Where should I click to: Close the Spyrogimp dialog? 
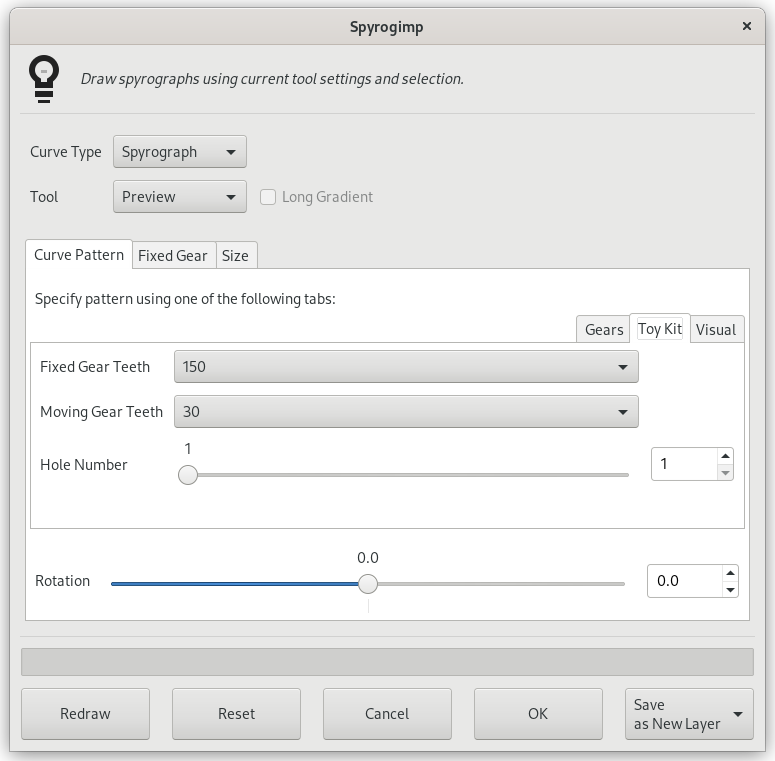pyautogui.click(x=747, y=26)
